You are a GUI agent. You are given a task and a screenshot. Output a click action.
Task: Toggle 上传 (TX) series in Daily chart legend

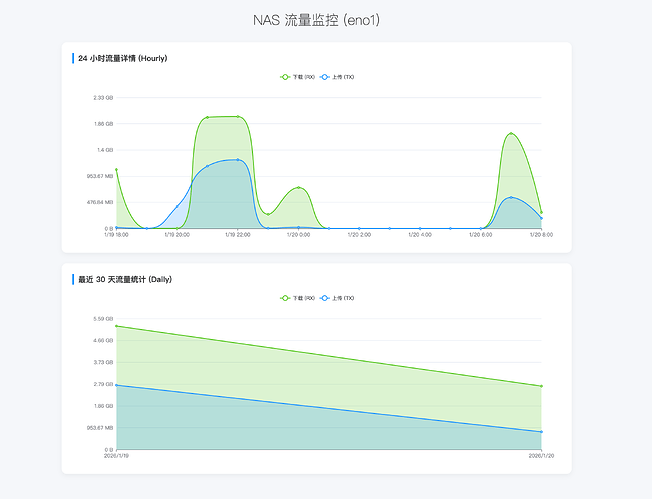[337, 298]
